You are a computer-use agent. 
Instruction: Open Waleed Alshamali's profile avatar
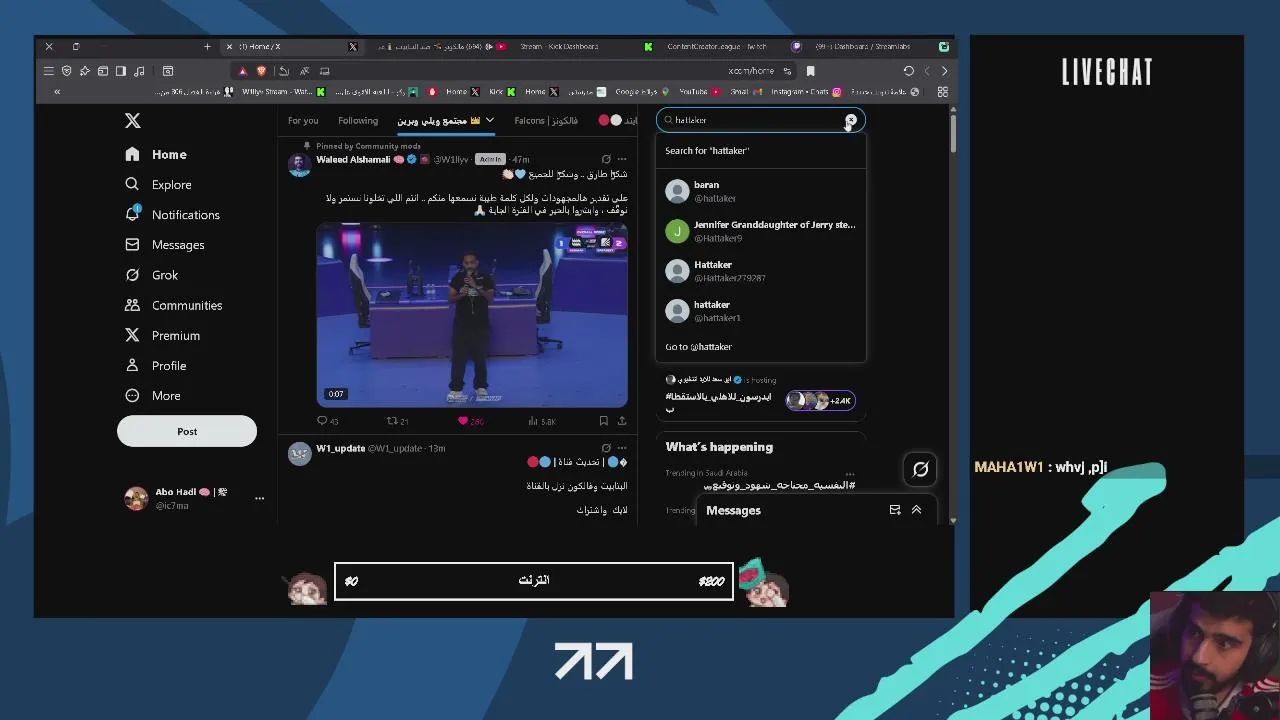pyautogui.click(x=299, y=165)
